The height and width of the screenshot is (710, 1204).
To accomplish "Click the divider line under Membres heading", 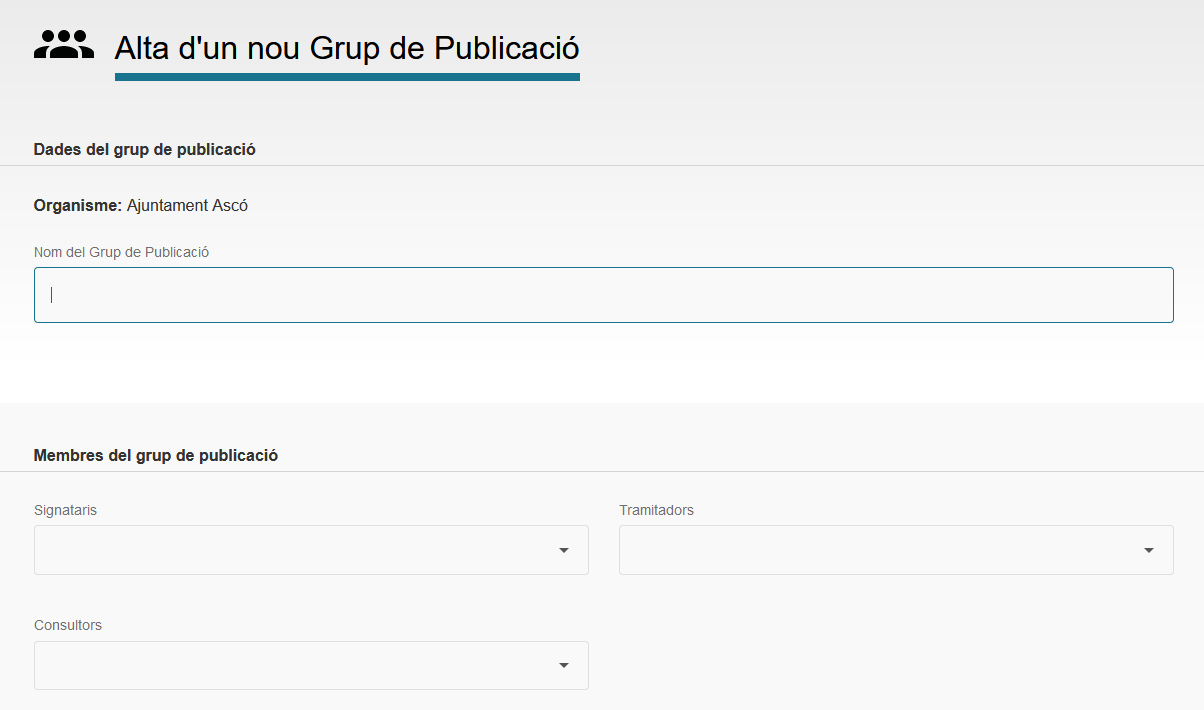I will (602, 471).
